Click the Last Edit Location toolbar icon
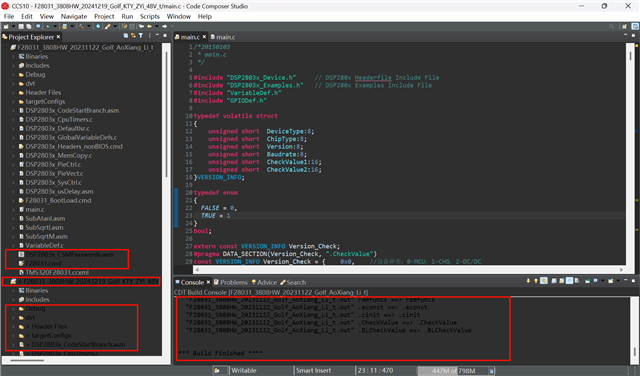 [141, 26]
